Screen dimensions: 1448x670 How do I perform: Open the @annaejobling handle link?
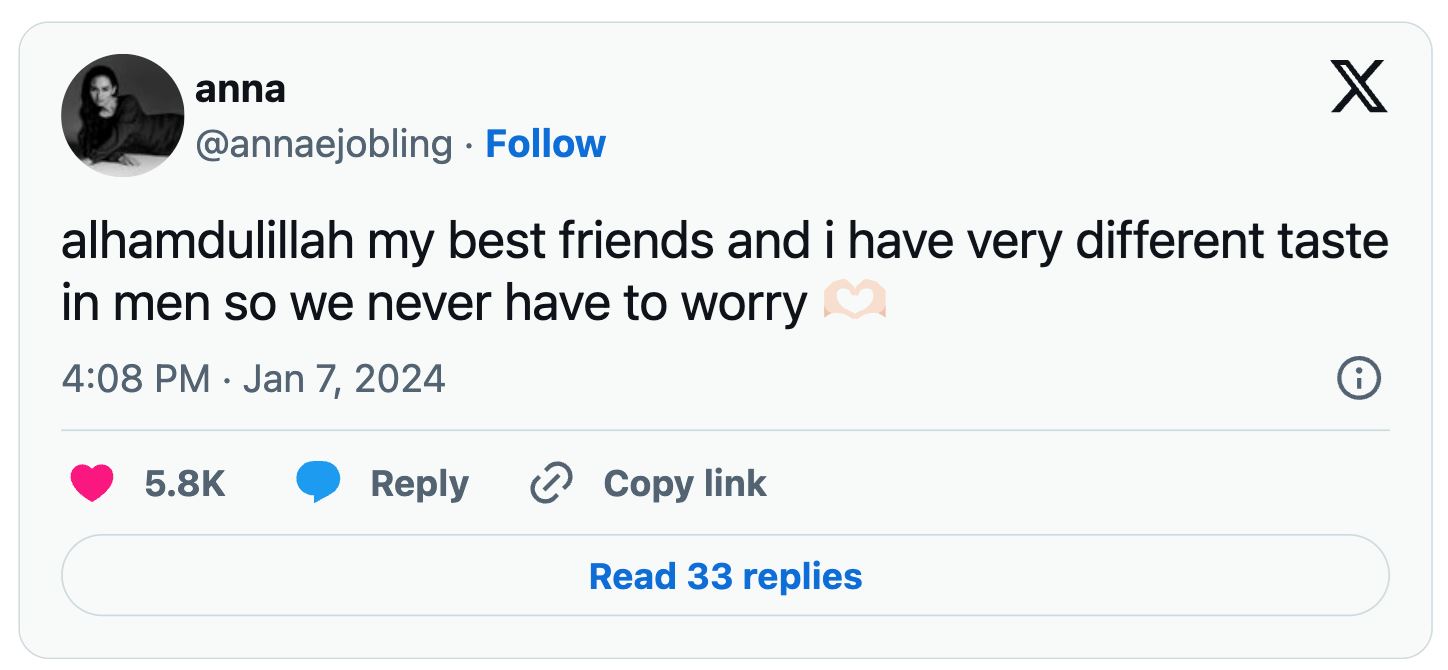coord(323,144)
